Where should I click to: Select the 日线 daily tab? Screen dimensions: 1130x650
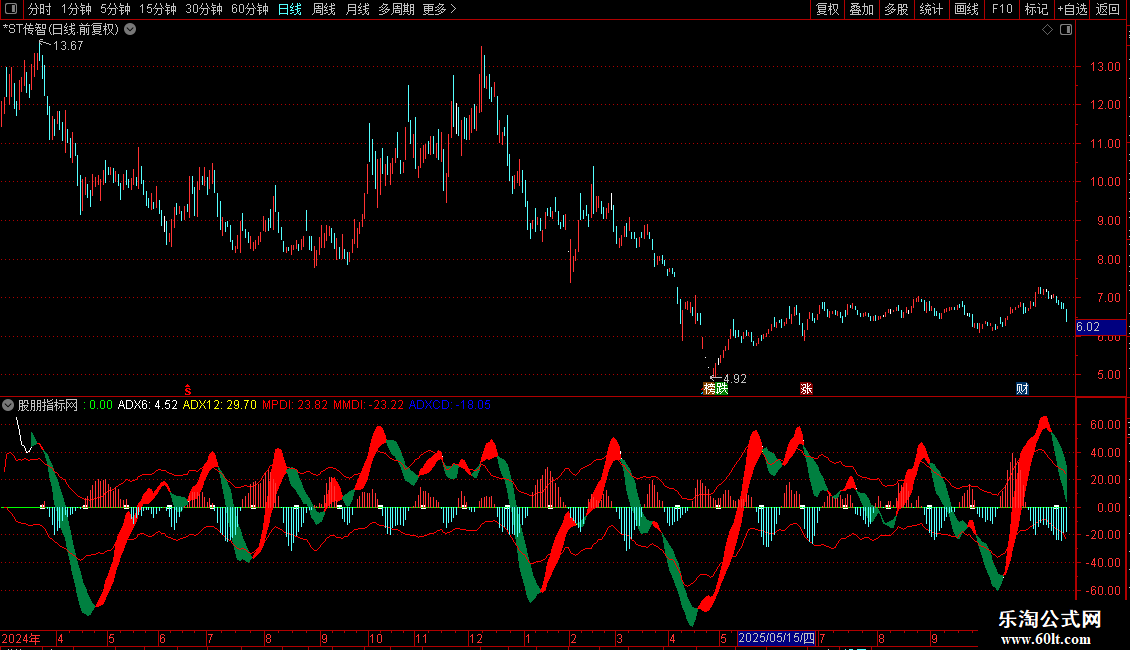[290, 9]
